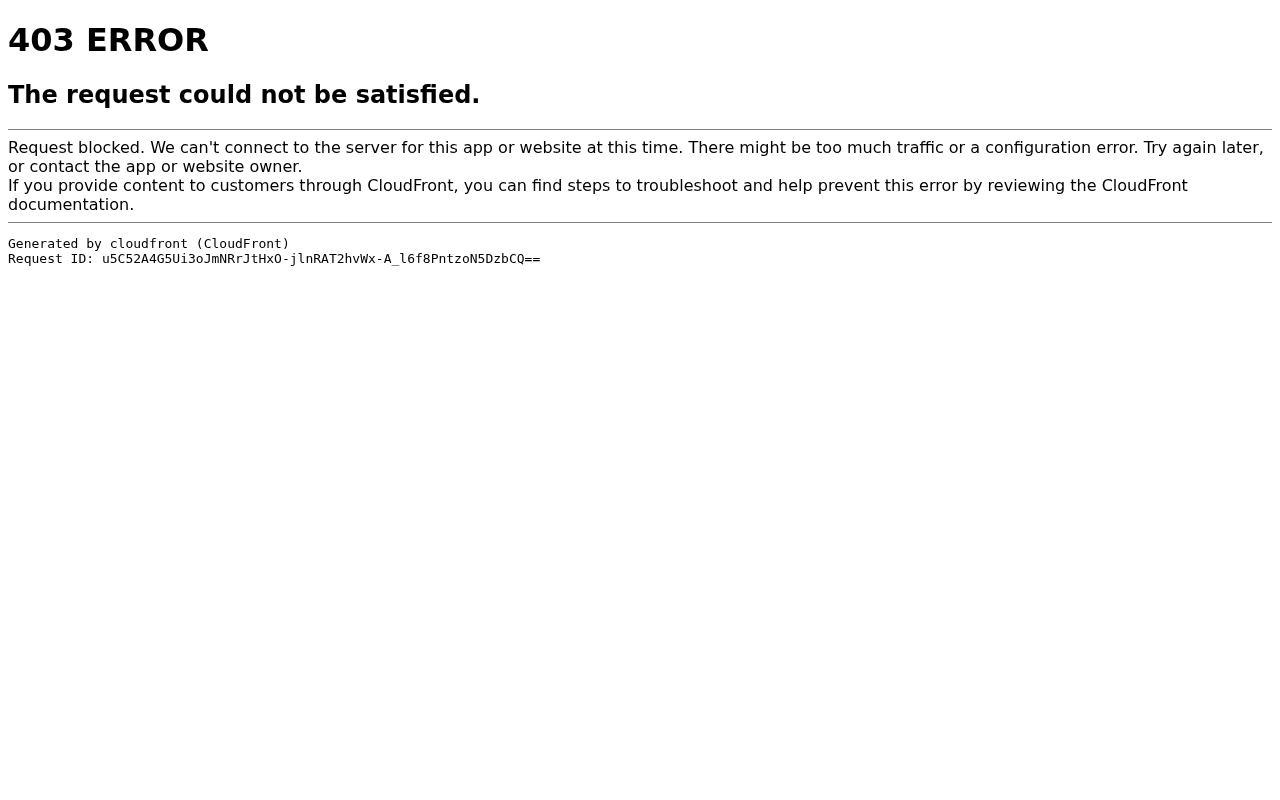The height and width of the screenshot is (800, 1280).
Task: Click the "403 ERROR" heading
Action: coord(108,40)
